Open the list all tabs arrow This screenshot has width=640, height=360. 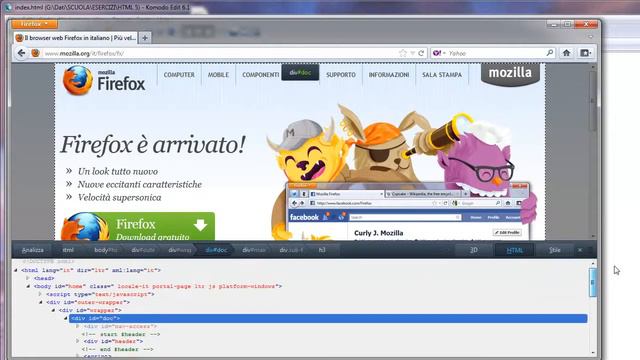(x=591, y=37)
